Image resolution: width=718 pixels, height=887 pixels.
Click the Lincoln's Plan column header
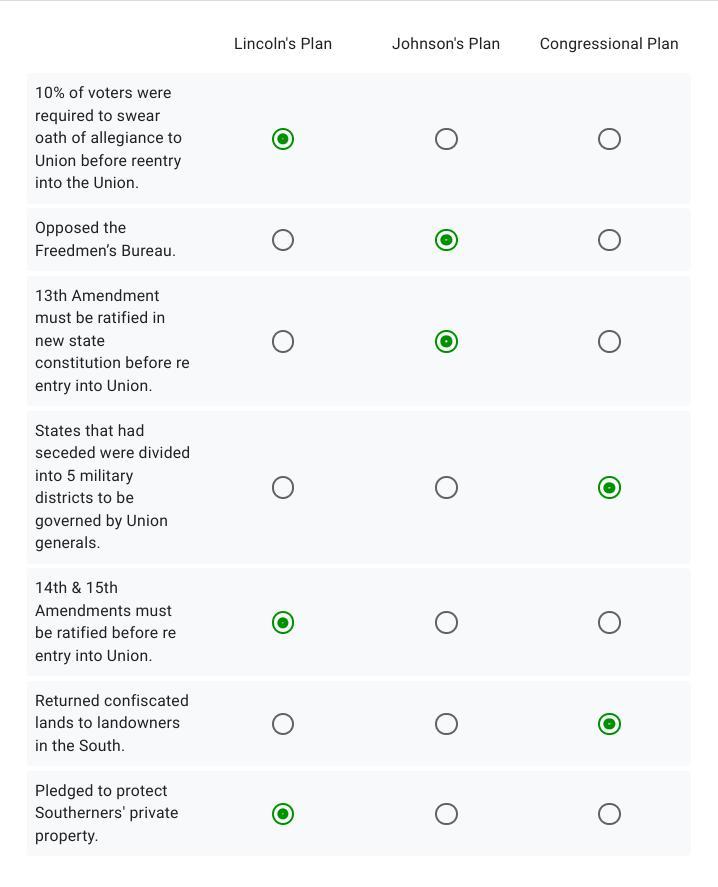click(x=283, y=44)
